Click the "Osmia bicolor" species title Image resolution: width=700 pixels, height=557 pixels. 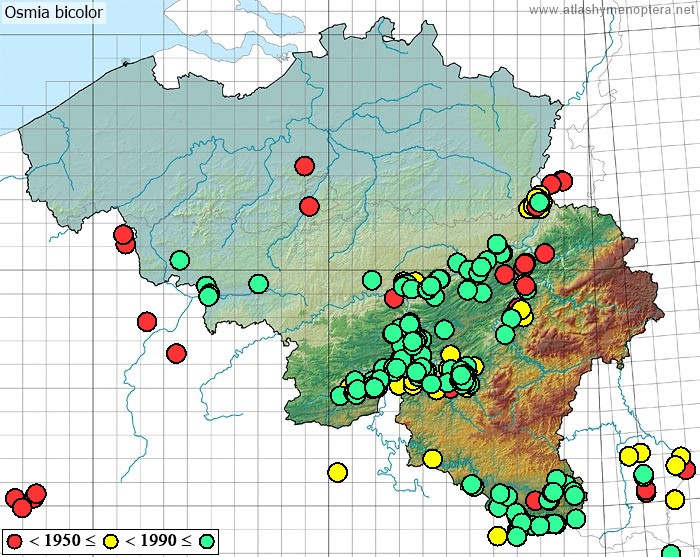point(54,12)
